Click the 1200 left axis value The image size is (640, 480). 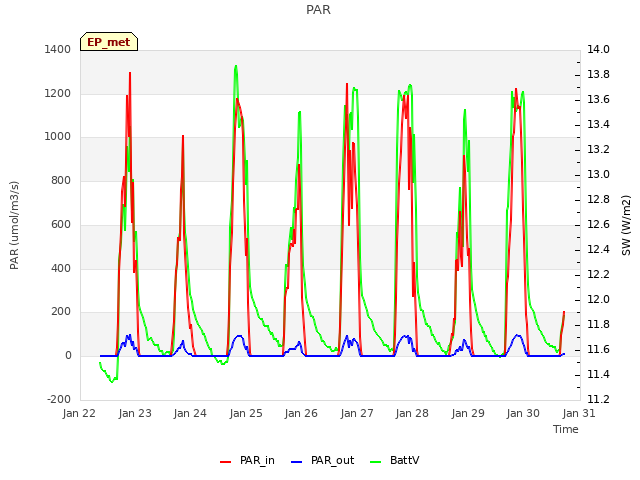(x=58, y=93)
